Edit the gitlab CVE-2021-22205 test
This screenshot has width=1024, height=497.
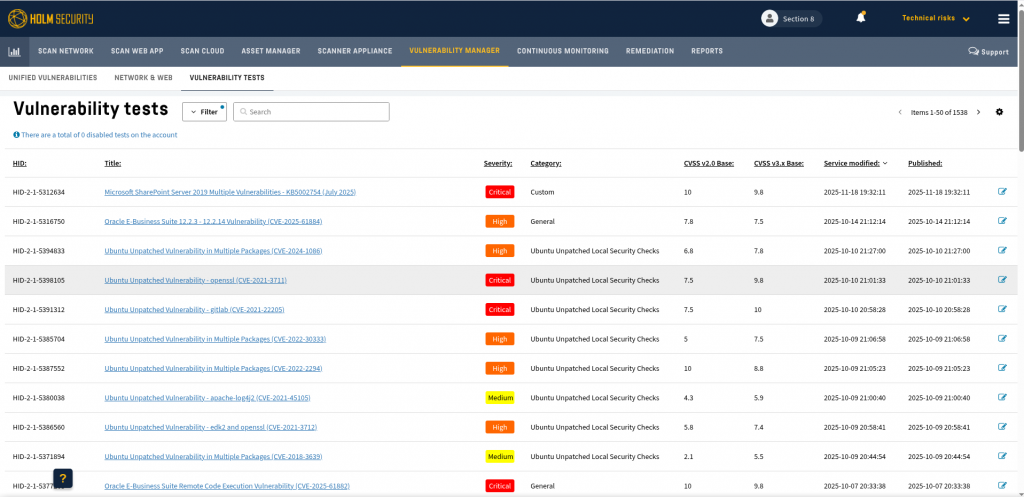click(1002, 309)
